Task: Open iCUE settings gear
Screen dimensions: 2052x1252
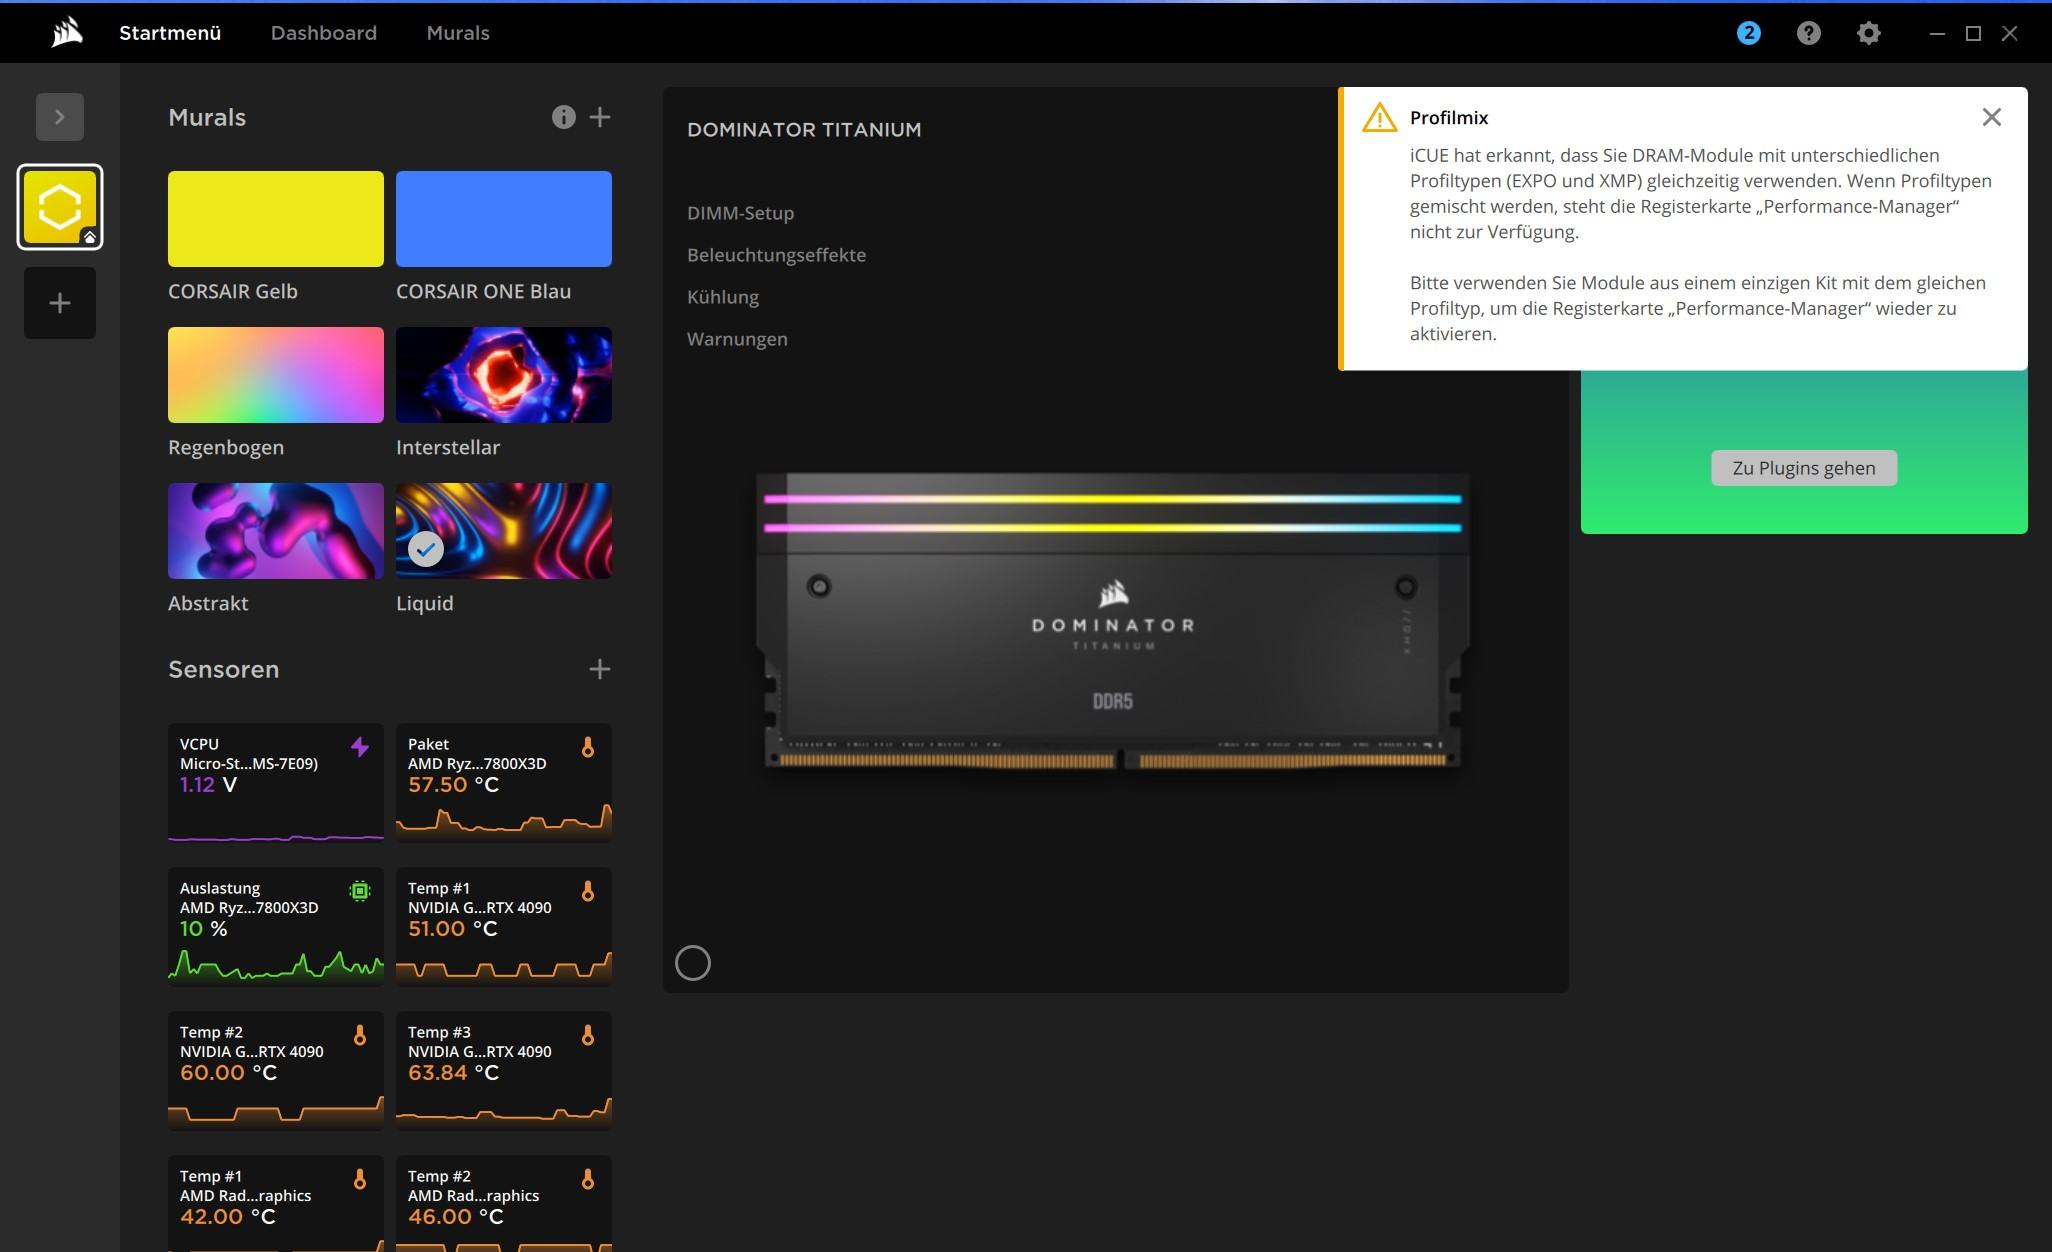Action: pos(1868,33)
